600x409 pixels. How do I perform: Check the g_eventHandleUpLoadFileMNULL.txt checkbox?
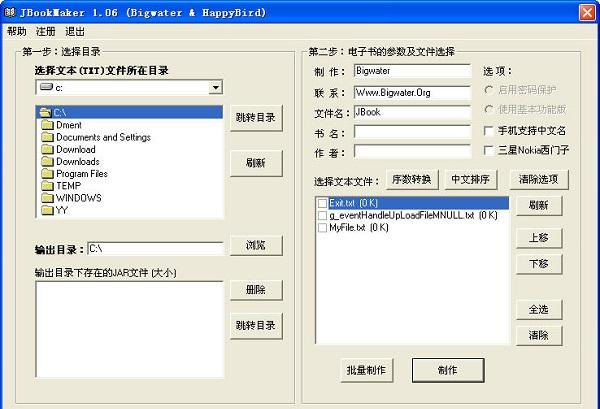click(323, 215)
